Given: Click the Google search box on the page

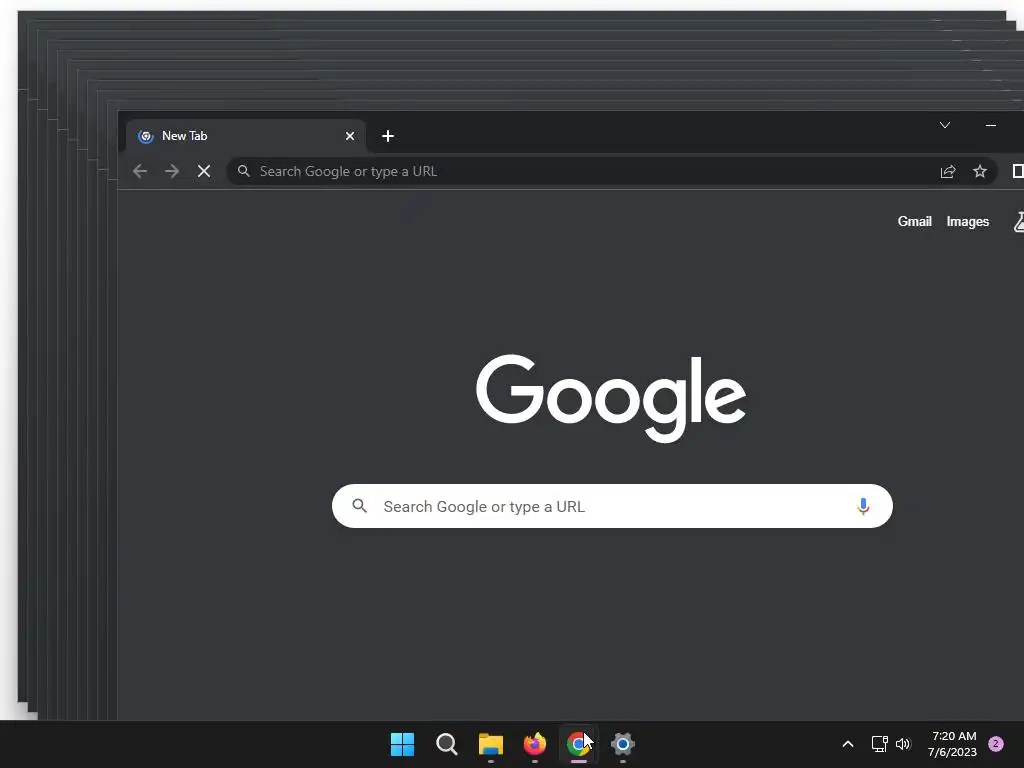Looking at the screenshot, I should point(612,506).
